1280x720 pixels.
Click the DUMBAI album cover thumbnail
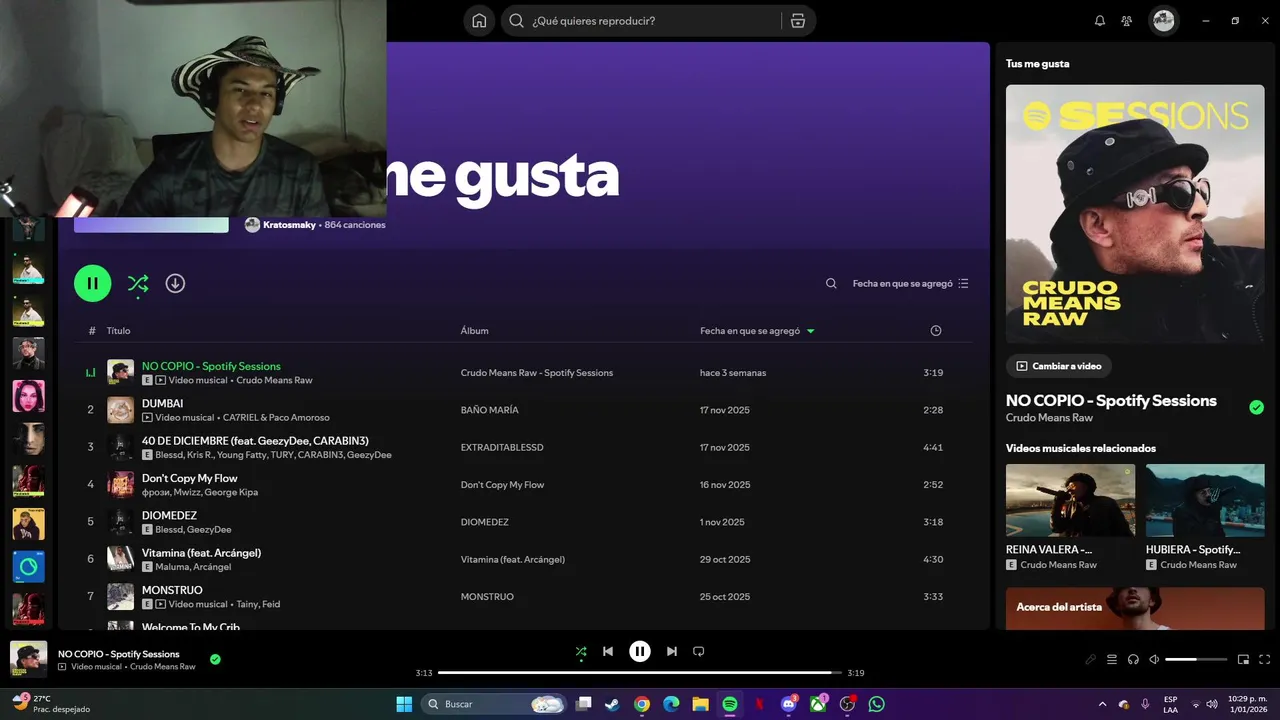click(x=120, y=410)
